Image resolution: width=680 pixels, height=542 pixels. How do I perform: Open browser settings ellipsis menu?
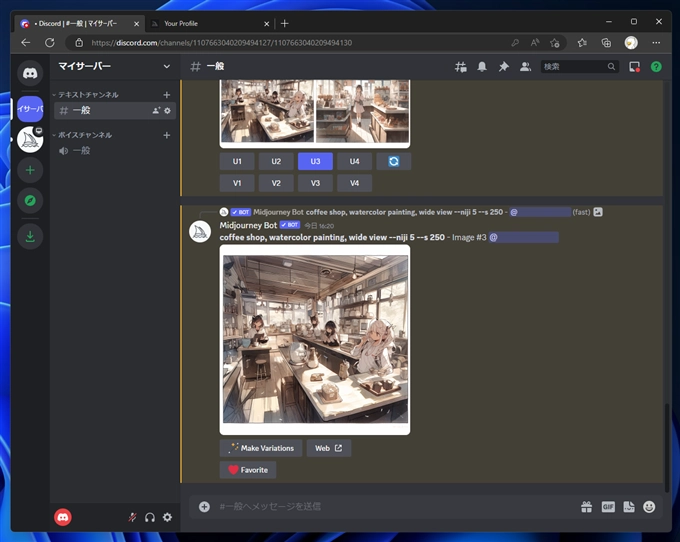(656, 42)
